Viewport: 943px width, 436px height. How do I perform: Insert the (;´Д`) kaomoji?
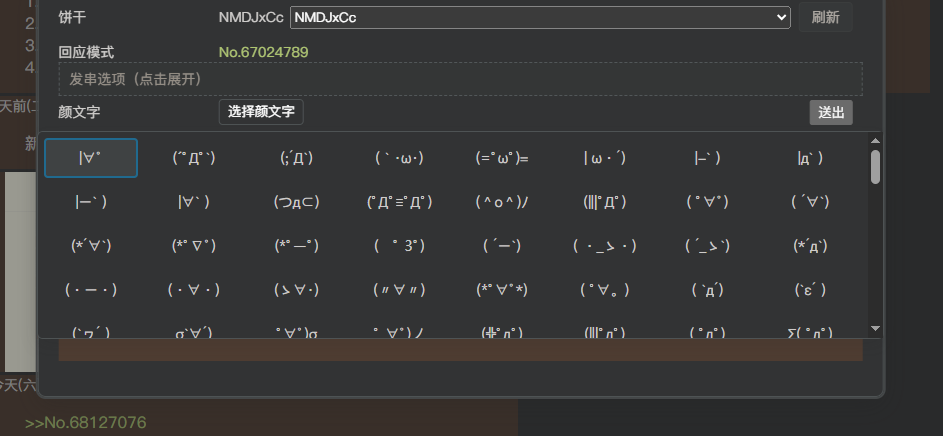pyautogui.click(x=296, y=158)
